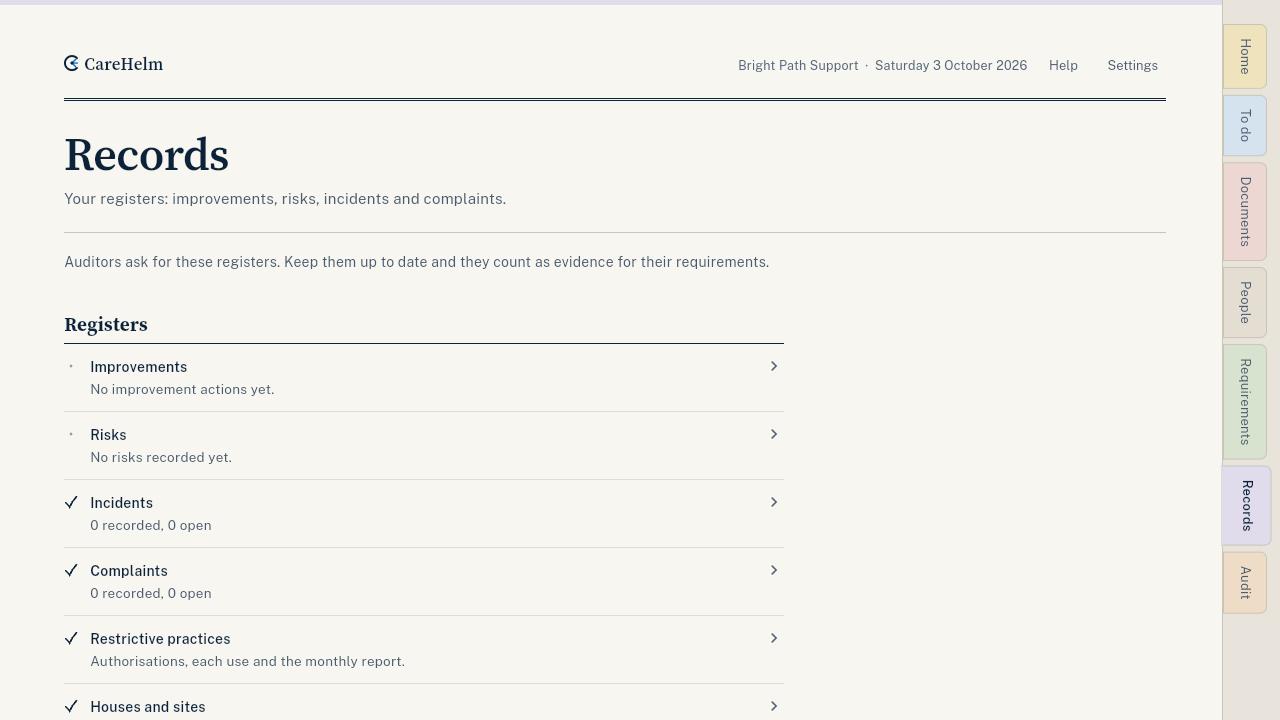The image size is (1280, 720).
Task: Expand the Complaints register chevron
Action: [773, 570]
